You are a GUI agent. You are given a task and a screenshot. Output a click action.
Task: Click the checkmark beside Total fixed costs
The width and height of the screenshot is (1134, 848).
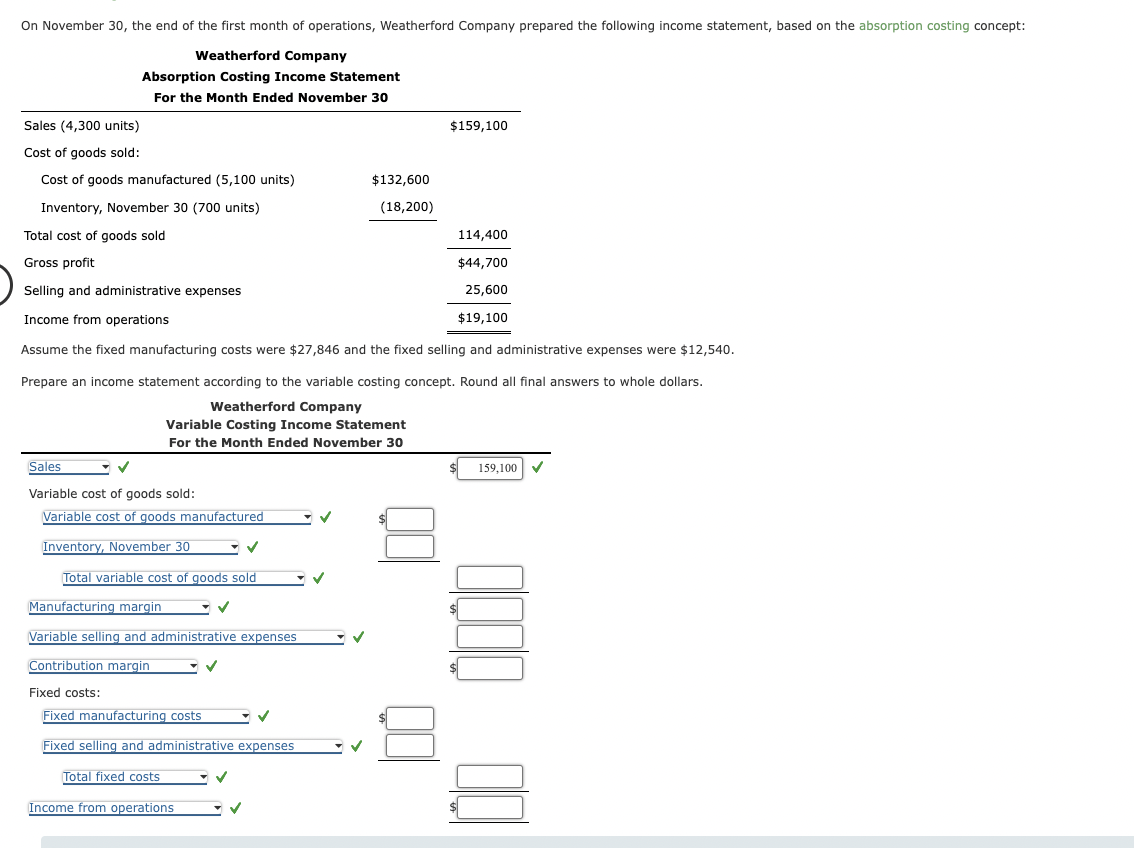pos(221,776)
